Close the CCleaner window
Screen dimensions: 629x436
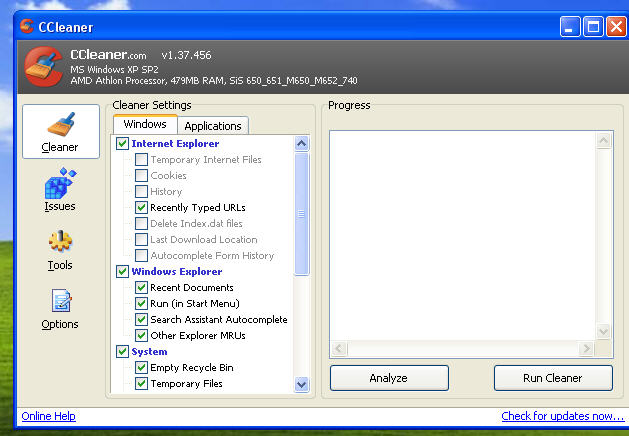tap(616, 27)
